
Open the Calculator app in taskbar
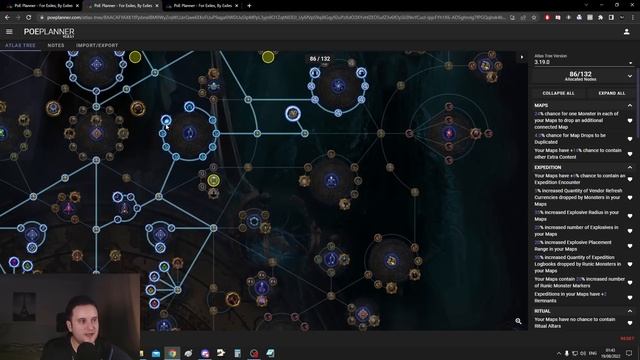[238, 353]
